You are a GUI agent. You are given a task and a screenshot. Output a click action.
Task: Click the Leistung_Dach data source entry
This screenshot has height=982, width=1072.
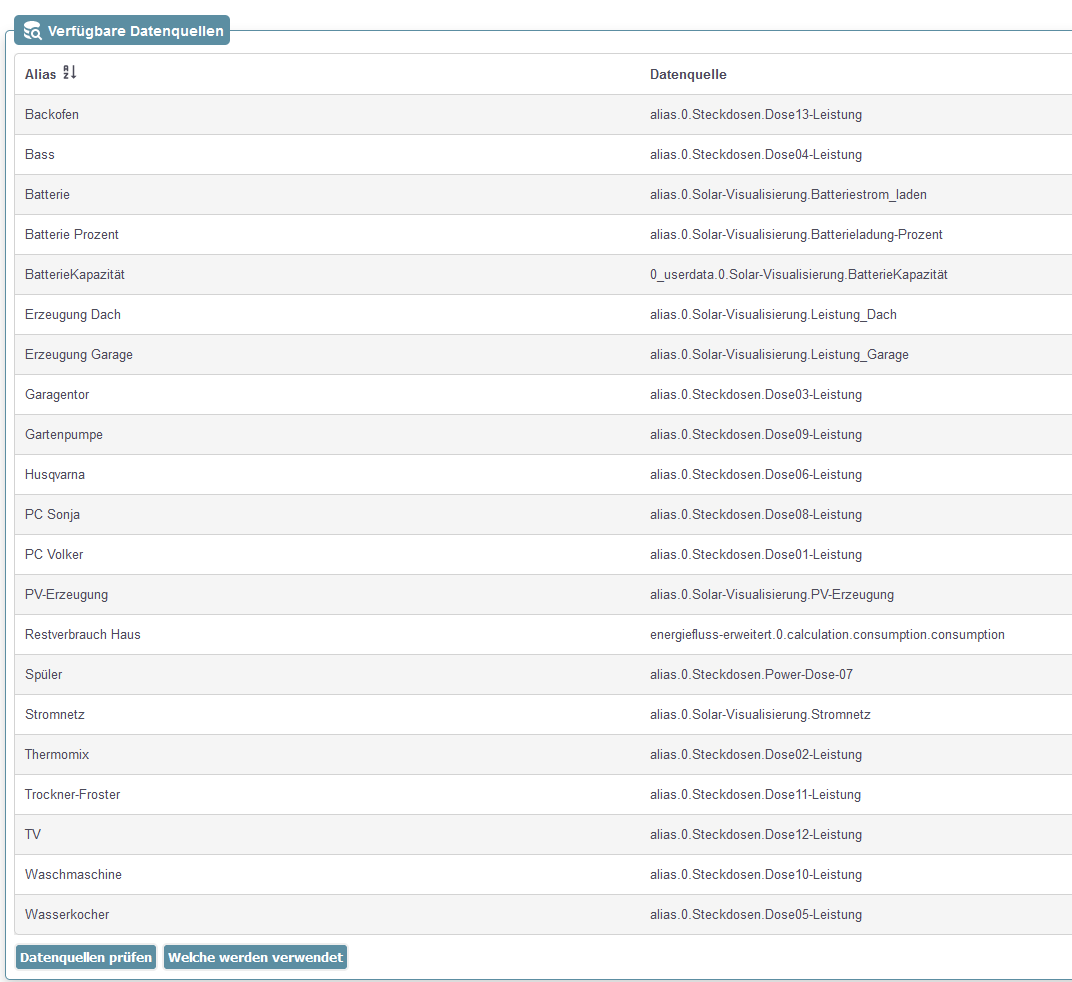(x=773, y=315)
